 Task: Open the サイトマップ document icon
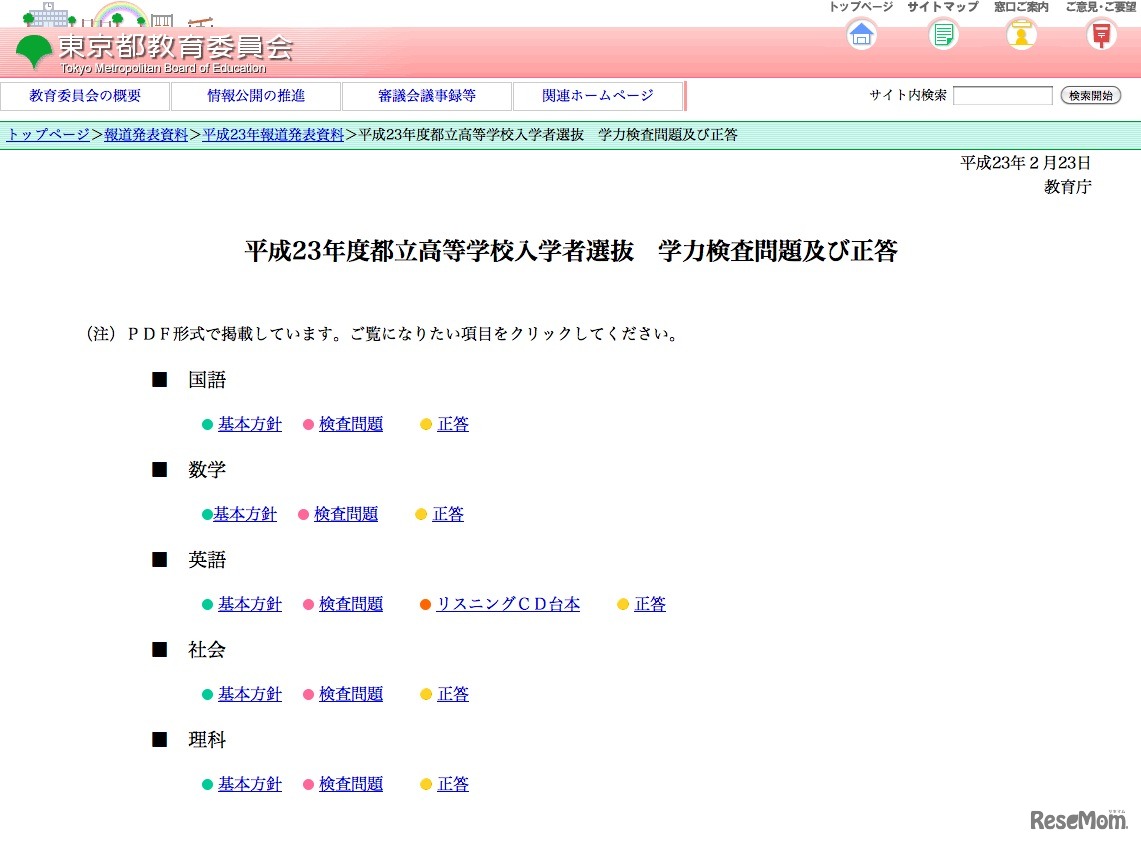940,34
